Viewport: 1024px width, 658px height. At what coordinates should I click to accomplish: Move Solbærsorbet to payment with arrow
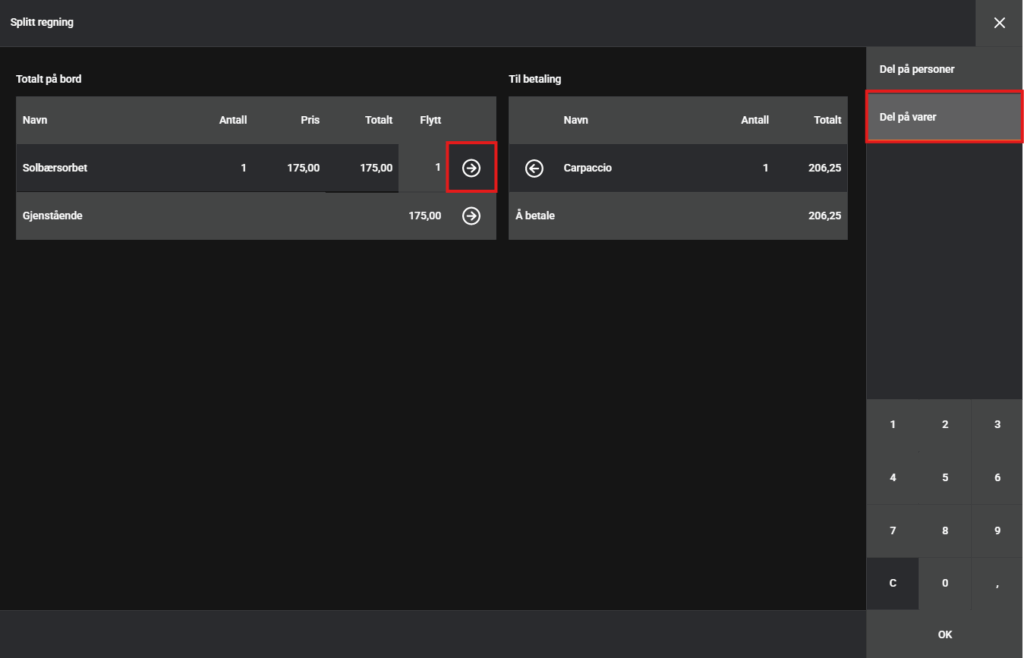click(471, 168)
